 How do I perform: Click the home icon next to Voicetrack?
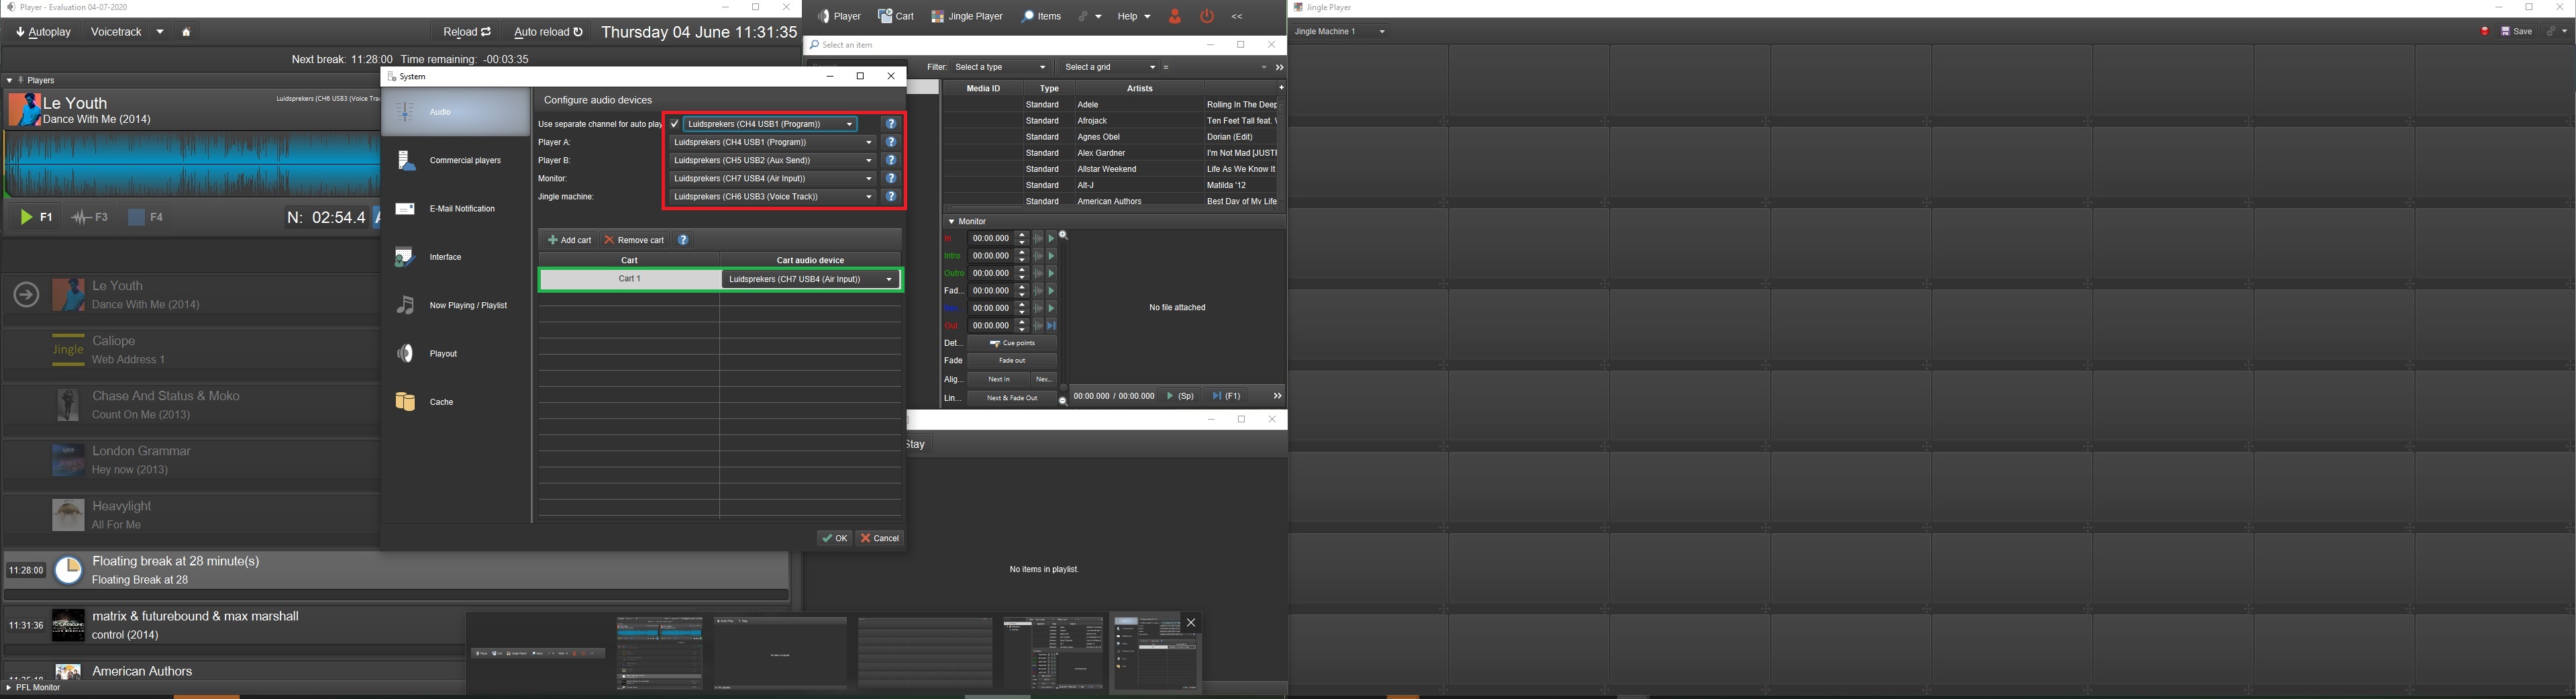click(x=186, y=32)
